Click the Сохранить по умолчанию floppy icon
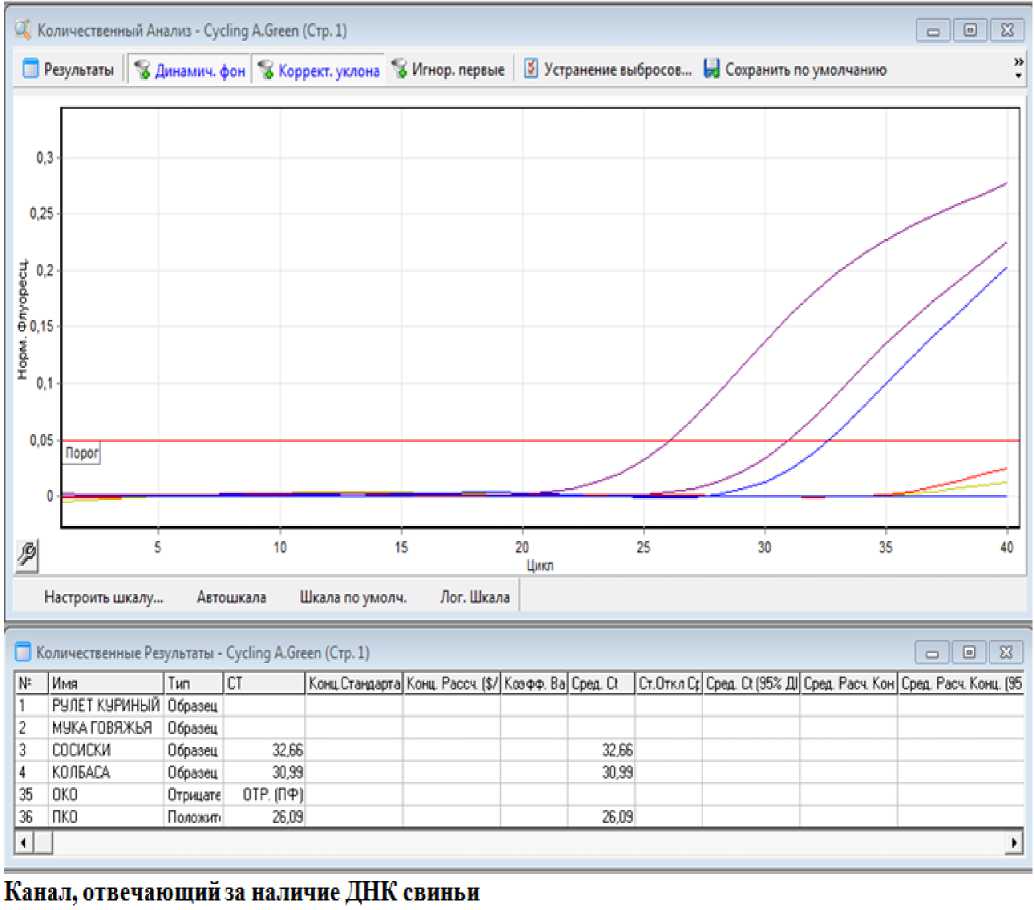Viewport: 1034px width, 910px height. [x=712, y=70]
